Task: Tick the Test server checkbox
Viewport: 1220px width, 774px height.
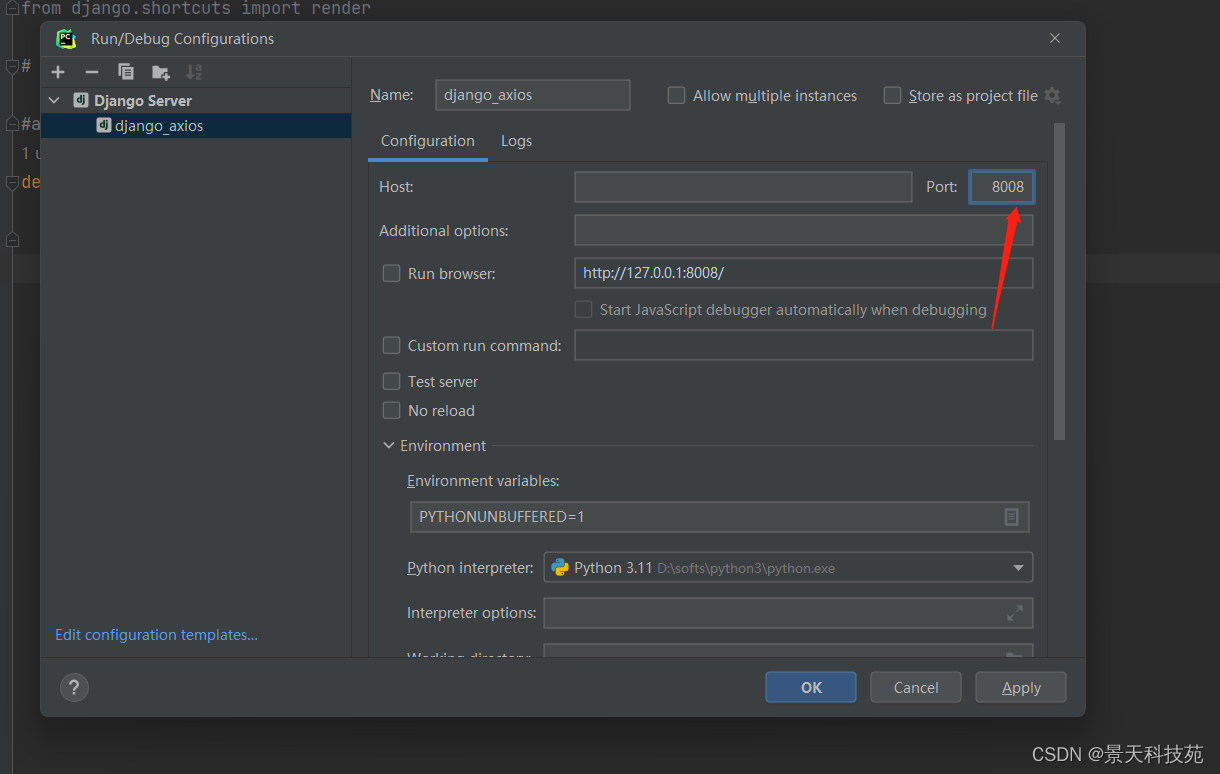Action: 391,381
